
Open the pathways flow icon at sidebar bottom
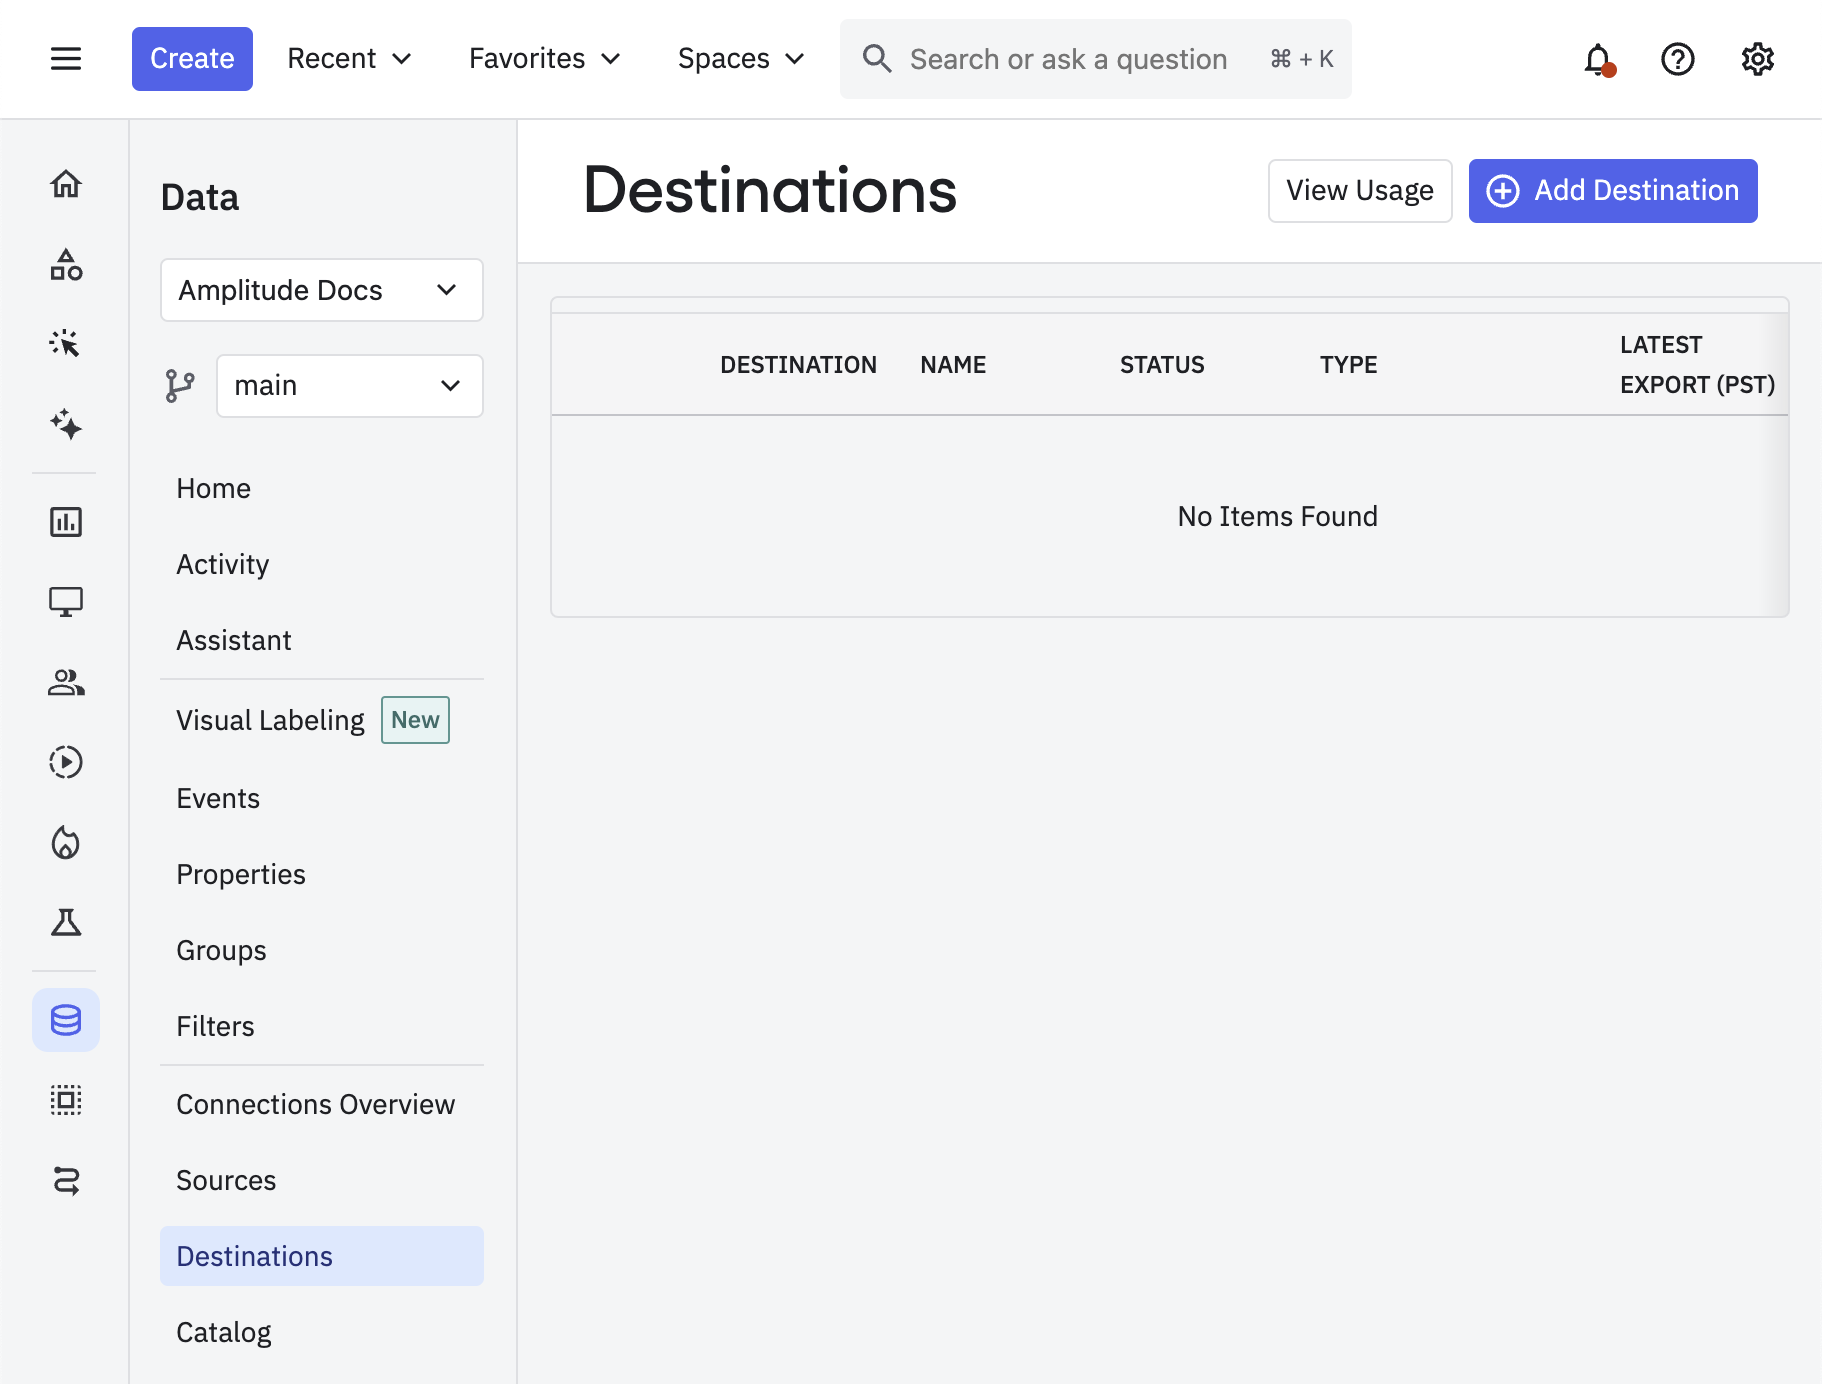click(x=65, y=1181)
